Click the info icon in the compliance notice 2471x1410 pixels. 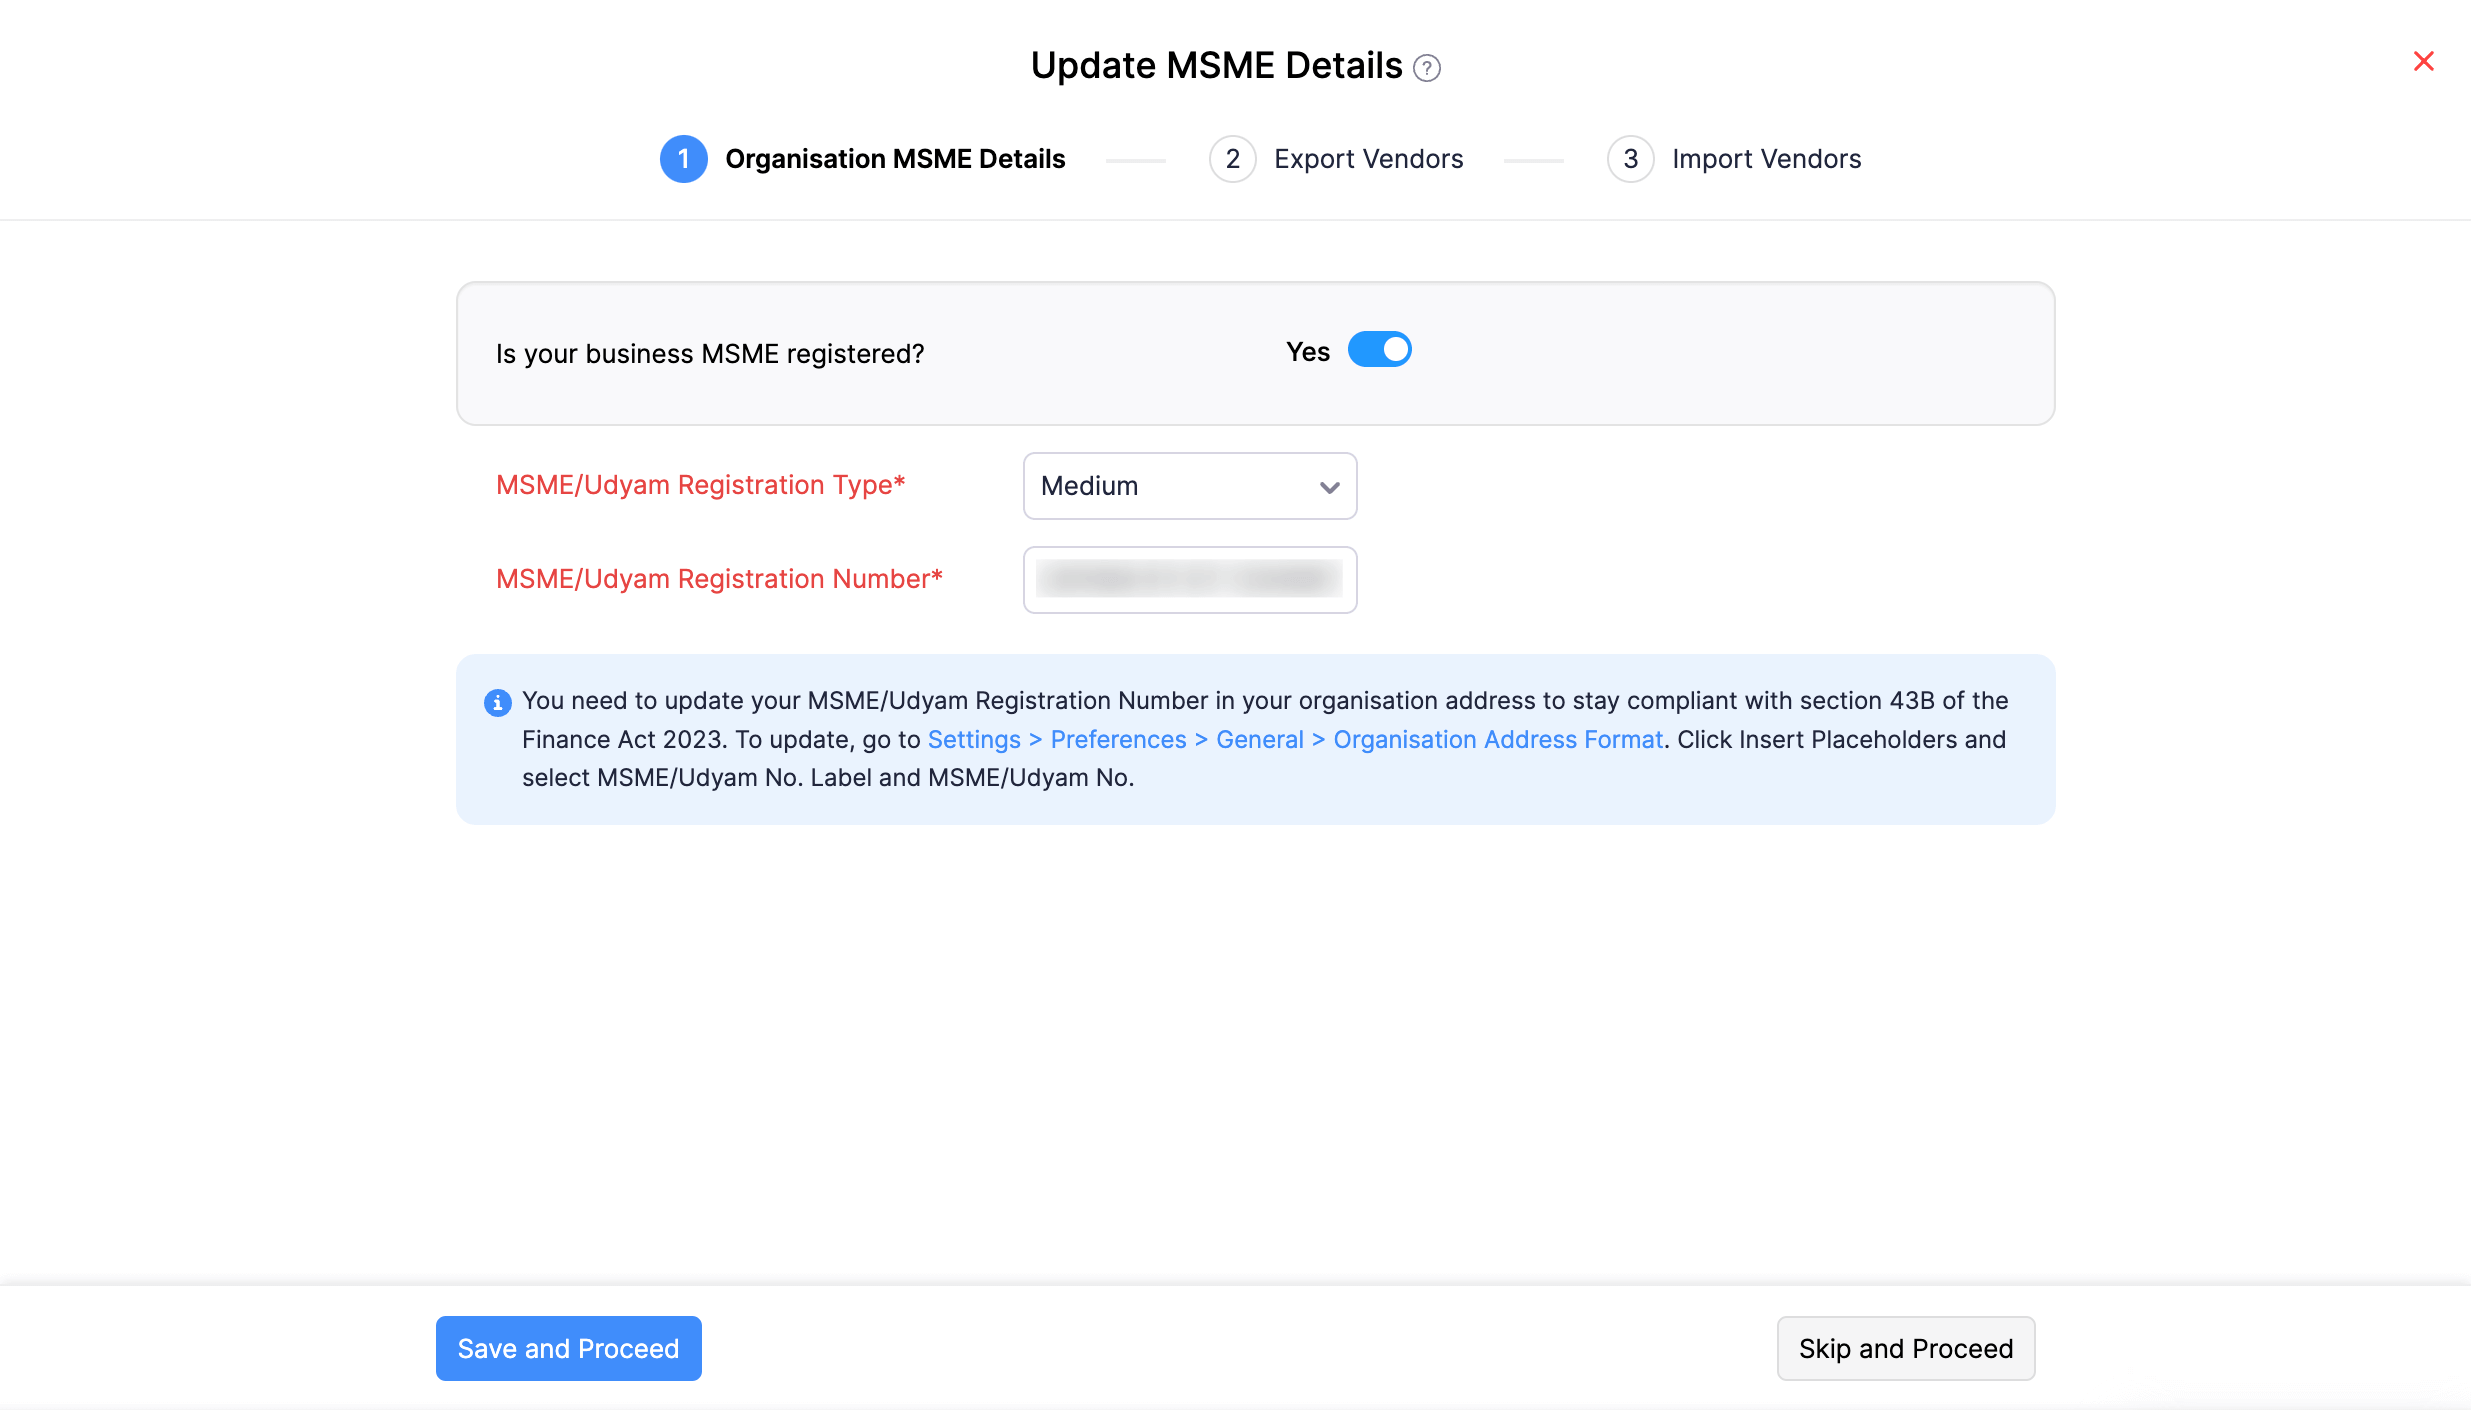click(497, 702)
